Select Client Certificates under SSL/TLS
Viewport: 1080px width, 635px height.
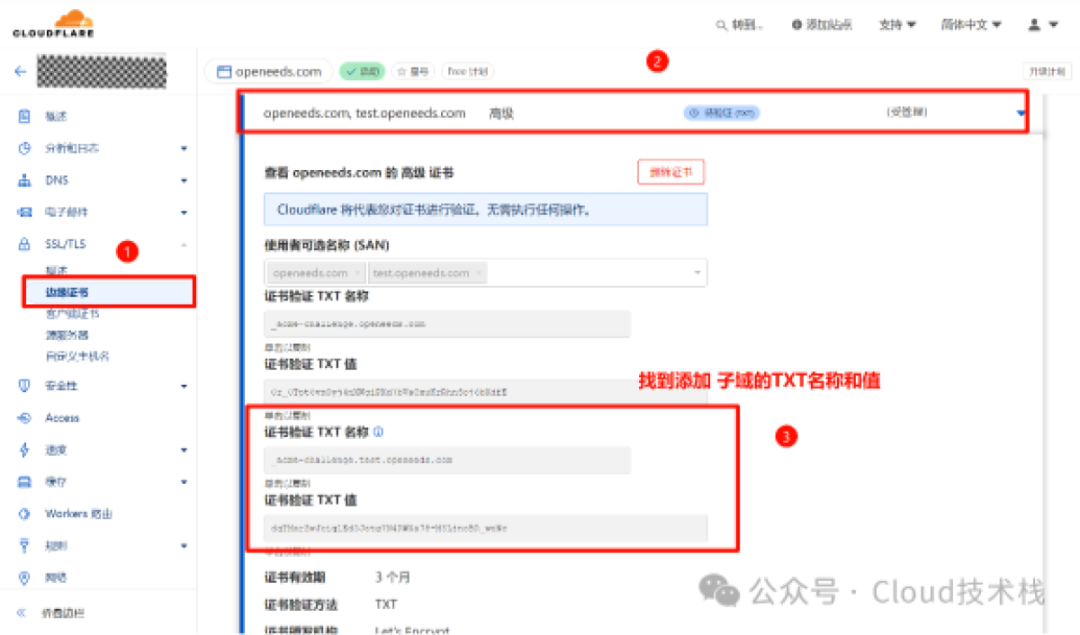point(72,314)
